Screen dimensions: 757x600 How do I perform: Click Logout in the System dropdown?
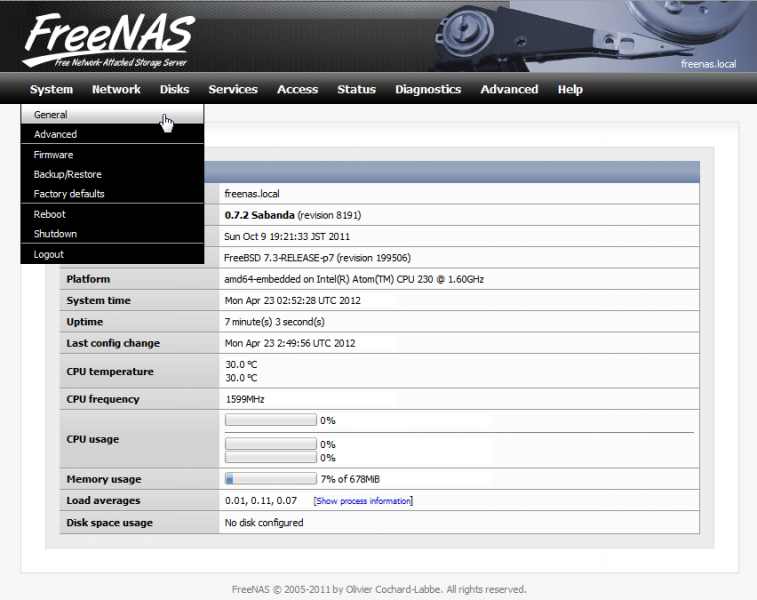point(112,254)
